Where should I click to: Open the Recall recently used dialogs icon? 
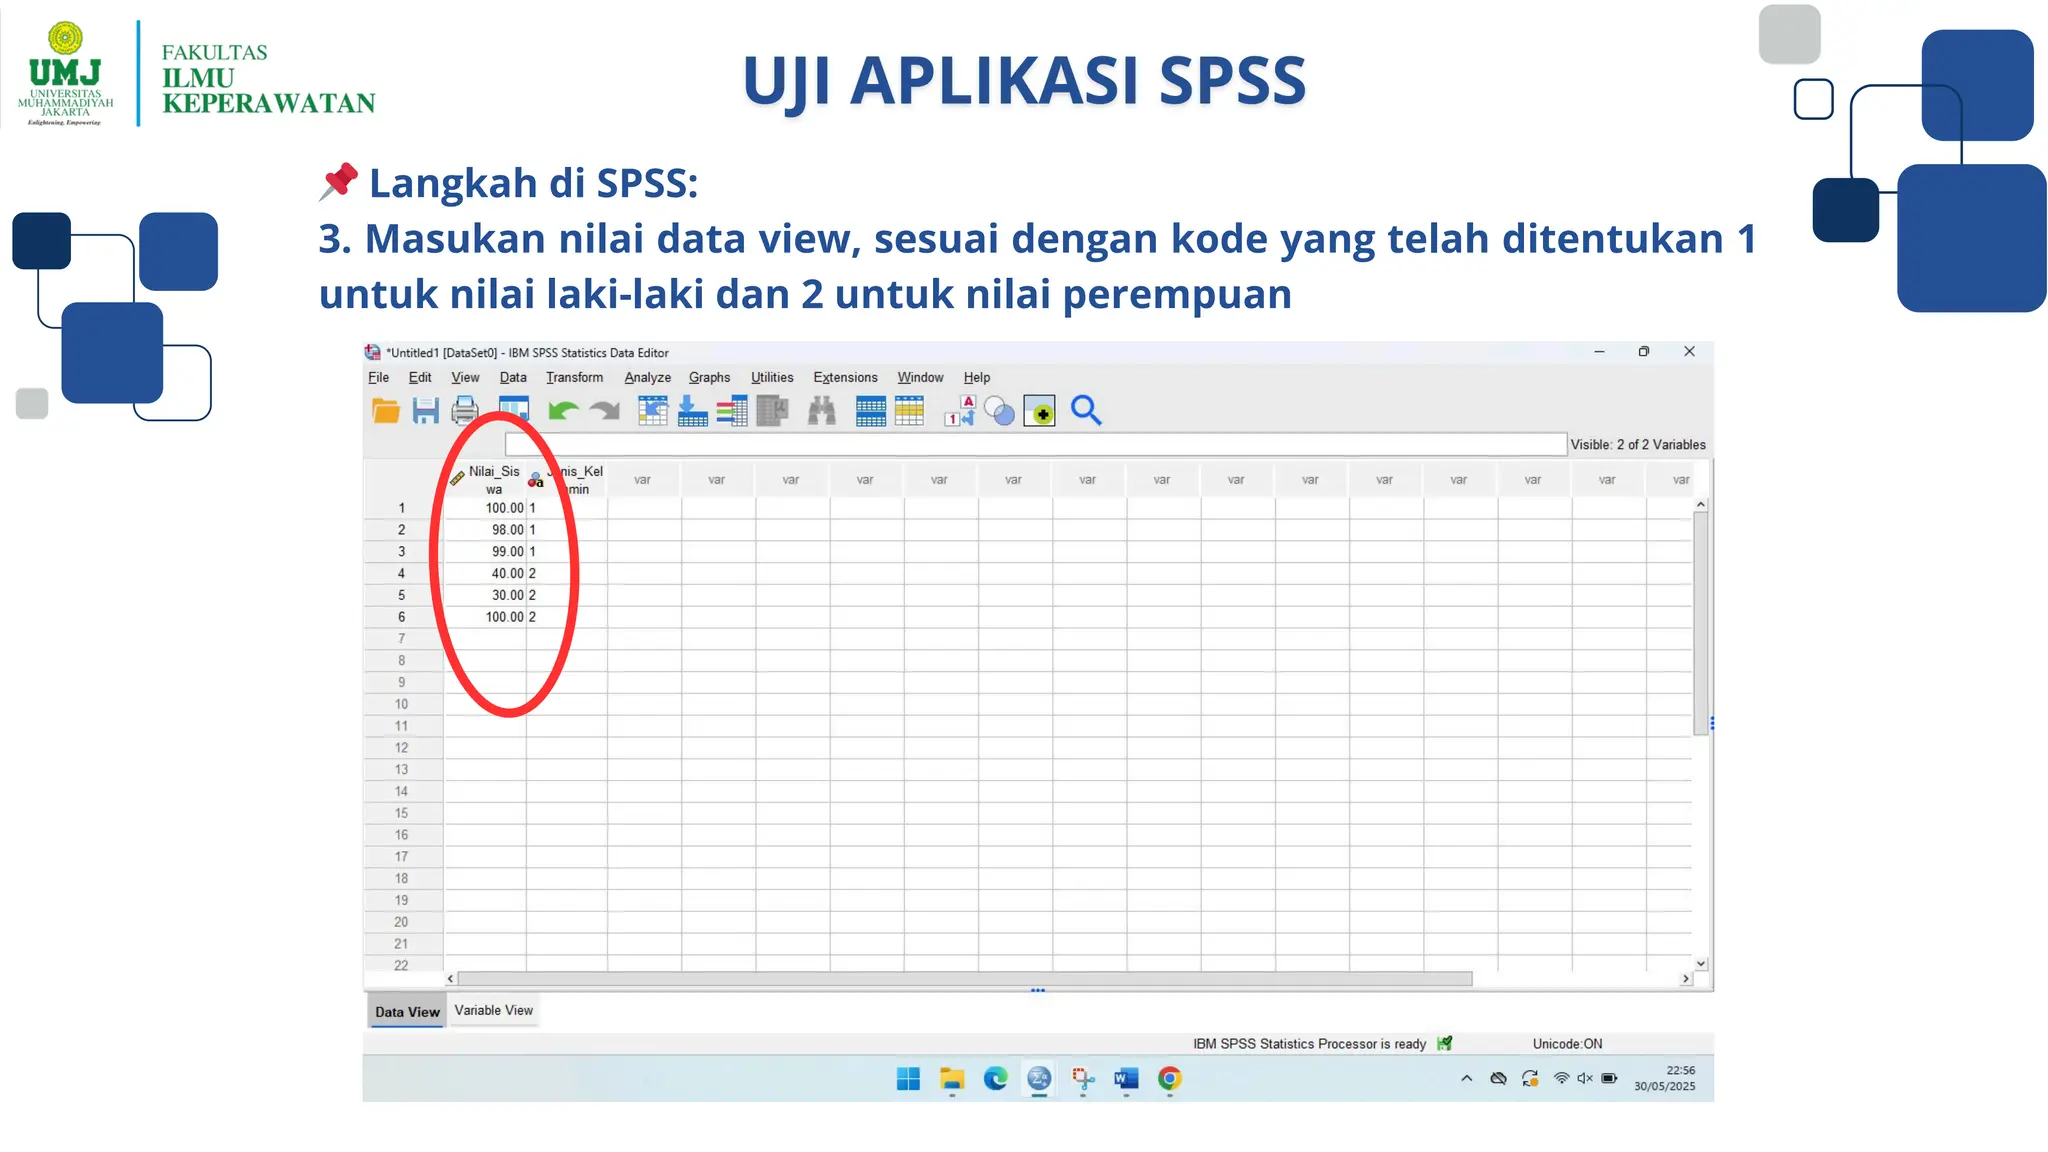[513, 411]
